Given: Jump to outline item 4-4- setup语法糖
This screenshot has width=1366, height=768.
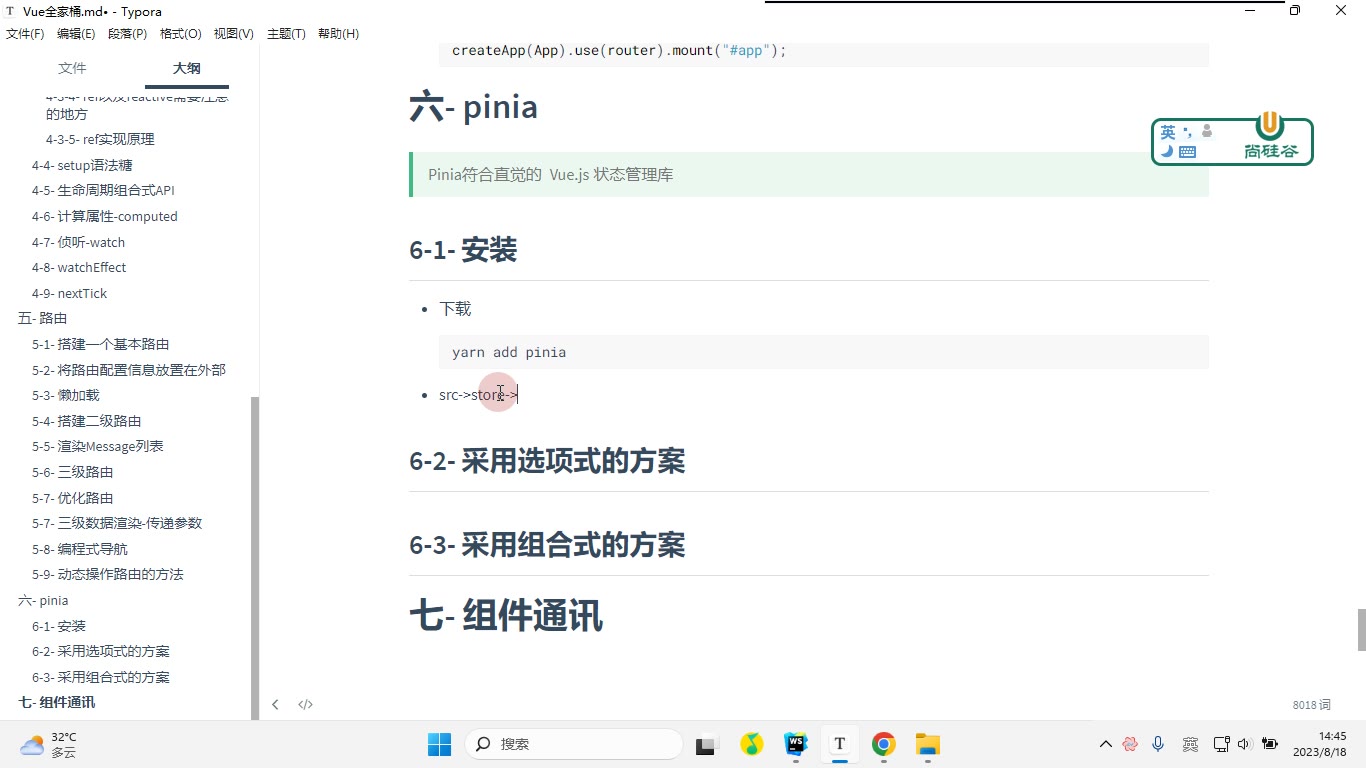Looking at the screenshot, I should pos(82,165).
